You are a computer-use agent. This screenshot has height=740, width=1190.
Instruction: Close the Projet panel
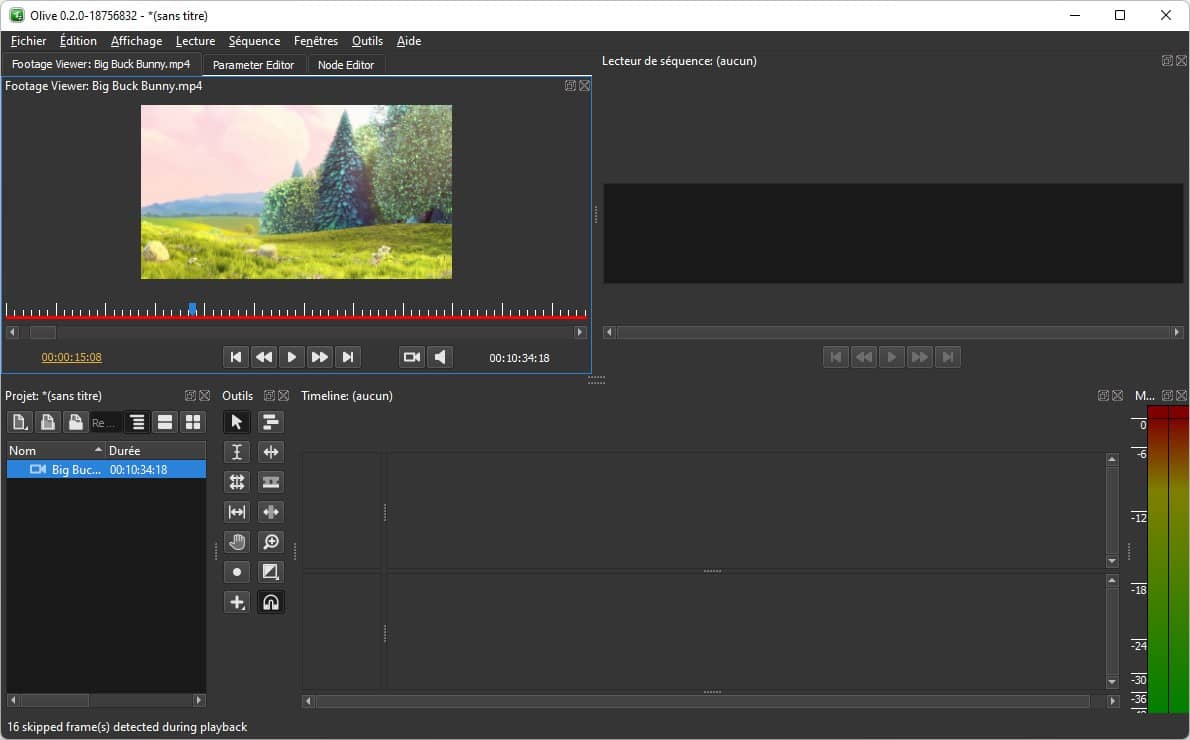pyautogui.click(x=204, y=395)
